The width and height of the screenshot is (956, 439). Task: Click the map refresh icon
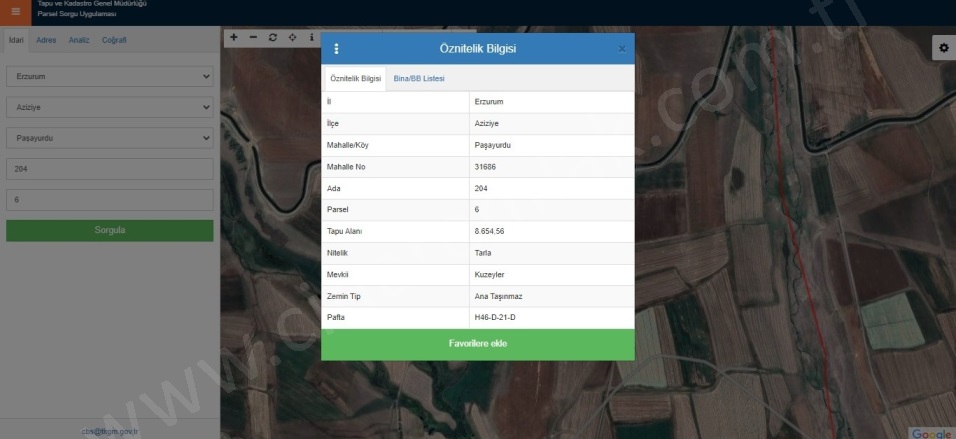[x=273, y=37]
